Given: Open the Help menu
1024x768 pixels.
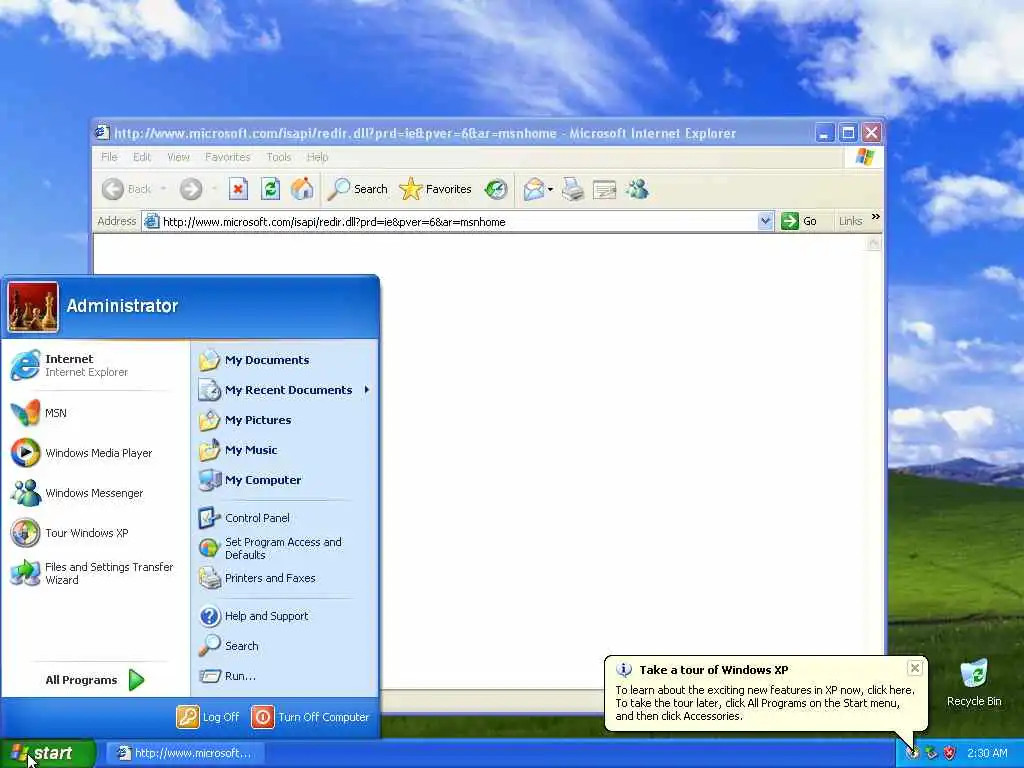Looking at the screenshot, I should point(317,157).
